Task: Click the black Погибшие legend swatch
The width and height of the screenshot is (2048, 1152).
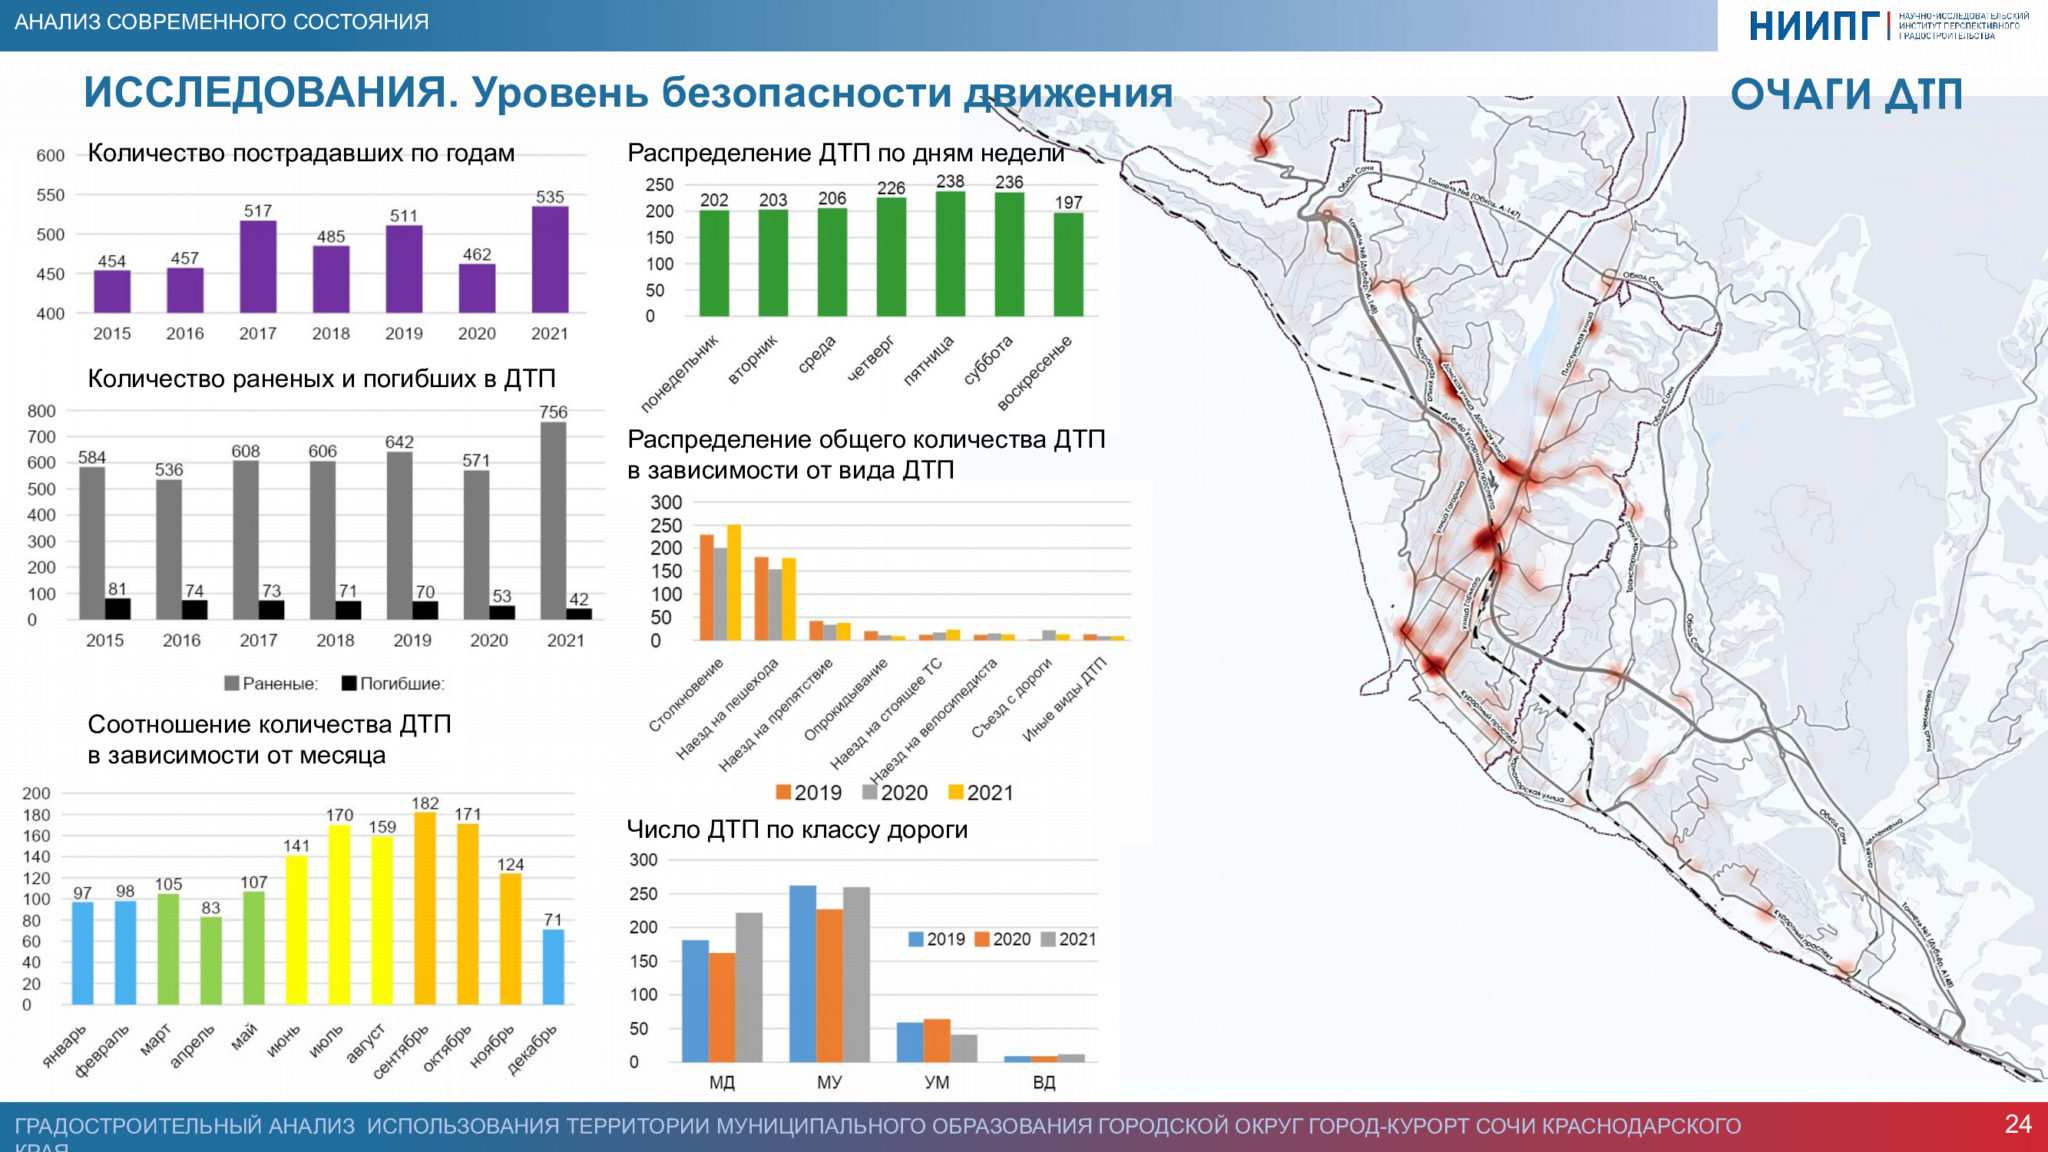Action: (x=349, y=683)
